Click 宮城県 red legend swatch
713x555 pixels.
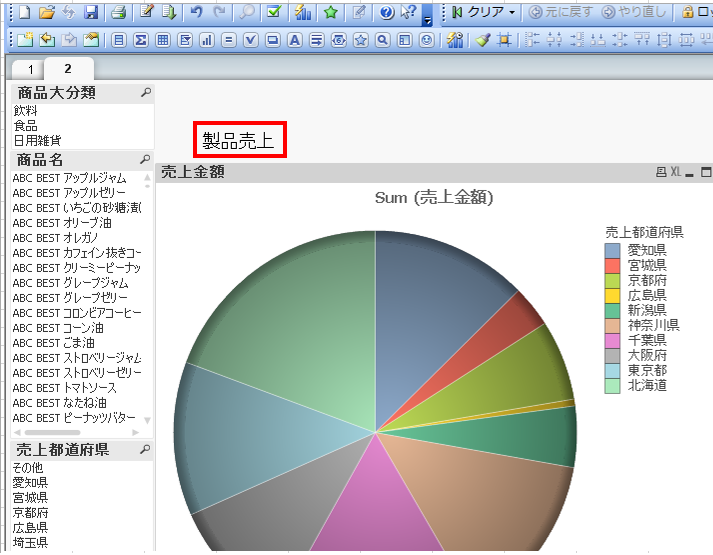[x=612, y=265]
